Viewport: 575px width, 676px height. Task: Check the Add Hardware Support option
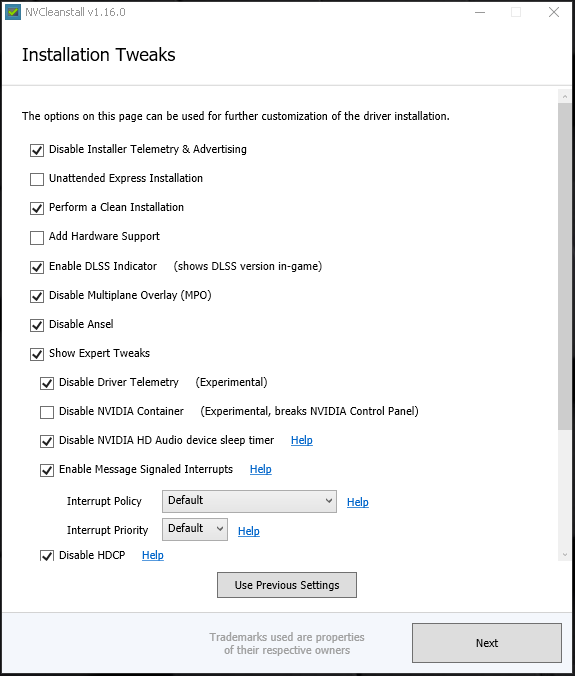click(x=37, y=237)
